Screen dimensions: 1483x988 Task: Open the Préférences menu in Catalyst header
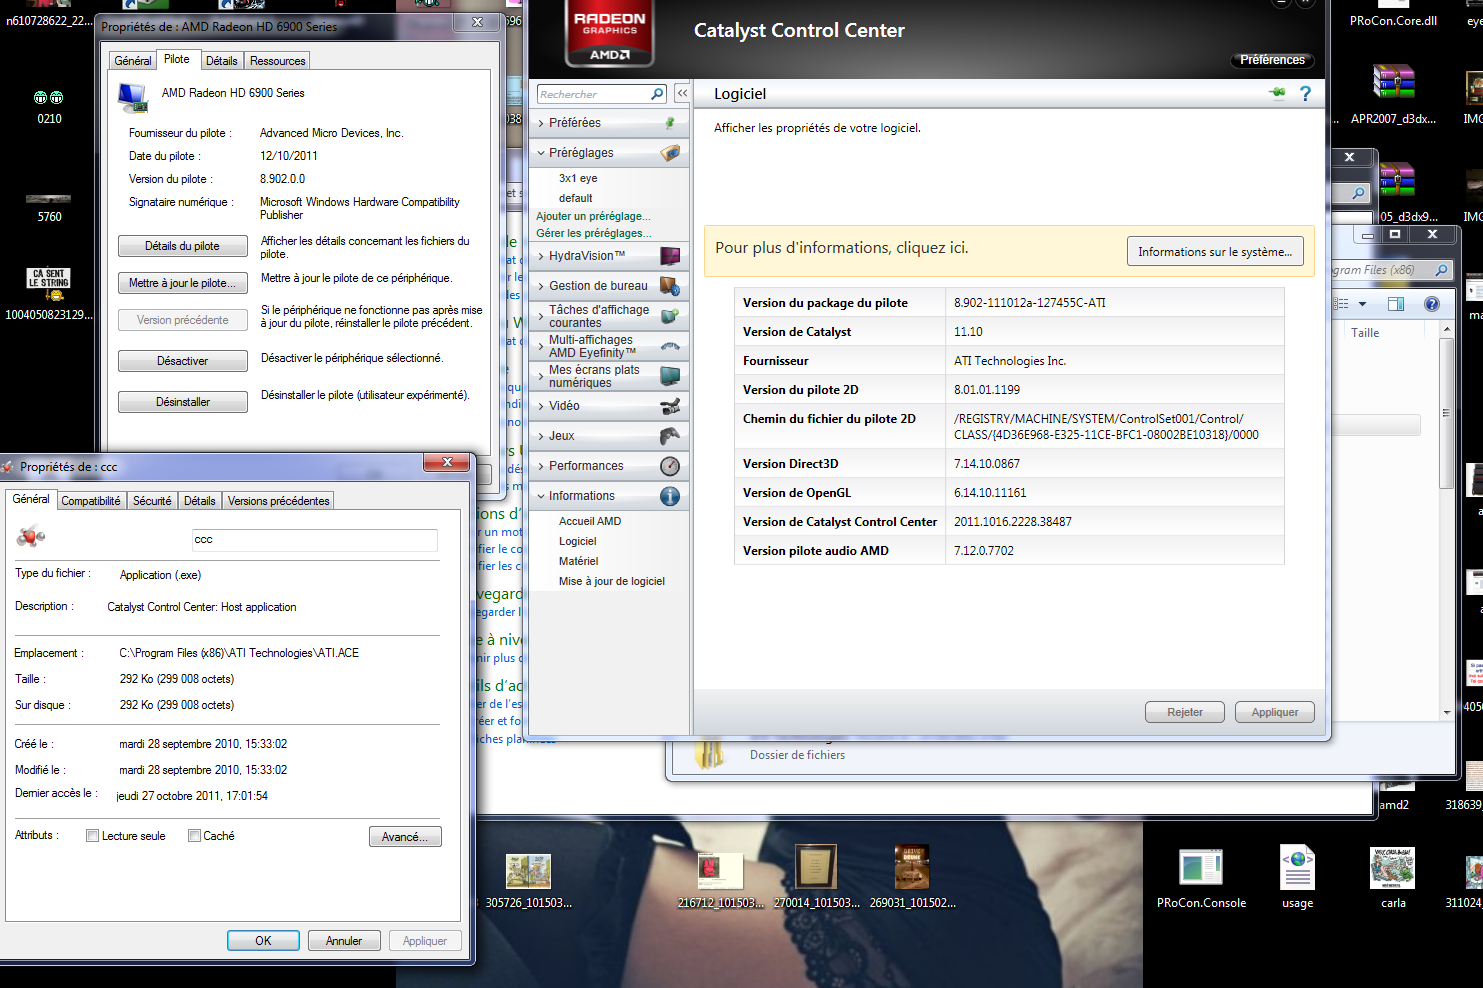(1271, 60)
